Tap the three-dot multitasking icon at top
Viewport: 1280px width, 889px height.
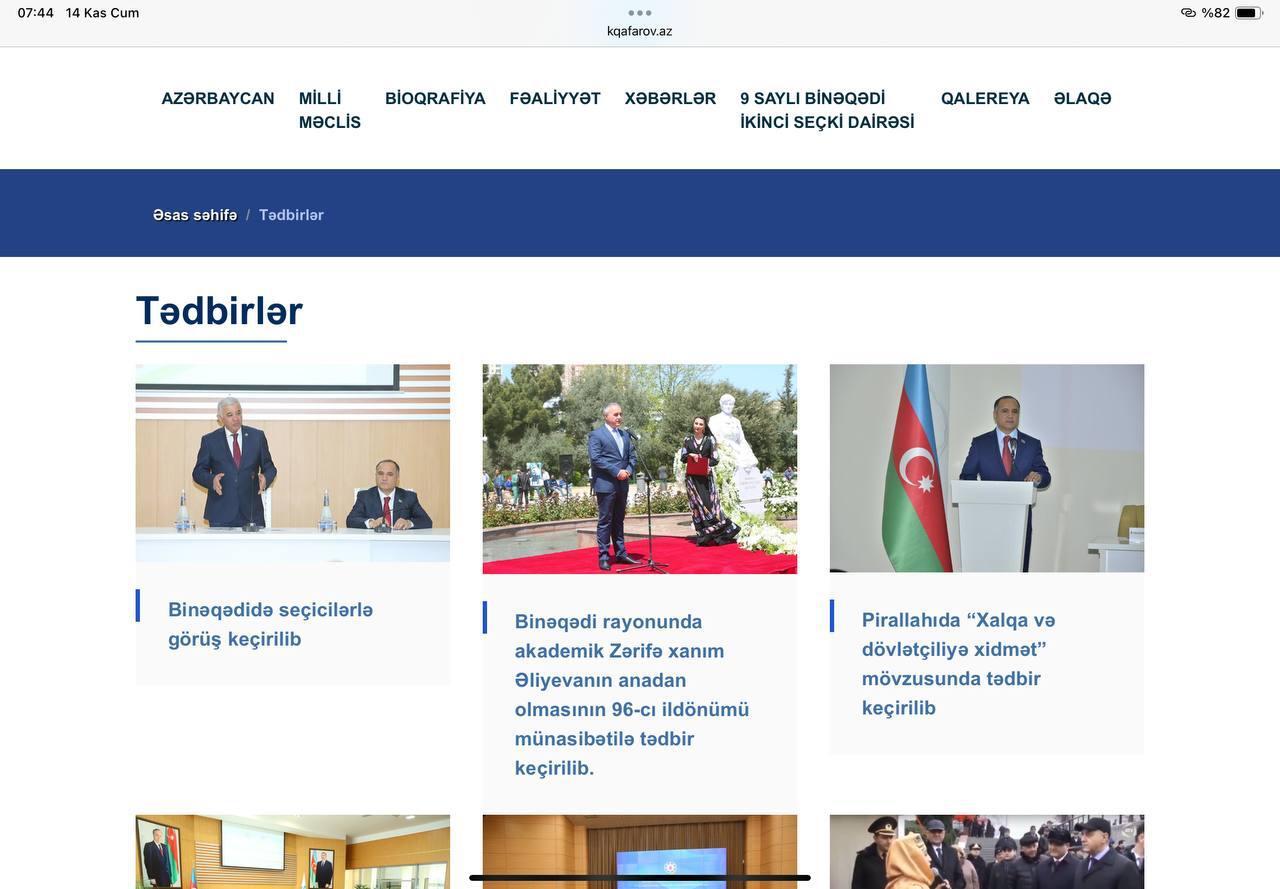[x=639, y=13]
